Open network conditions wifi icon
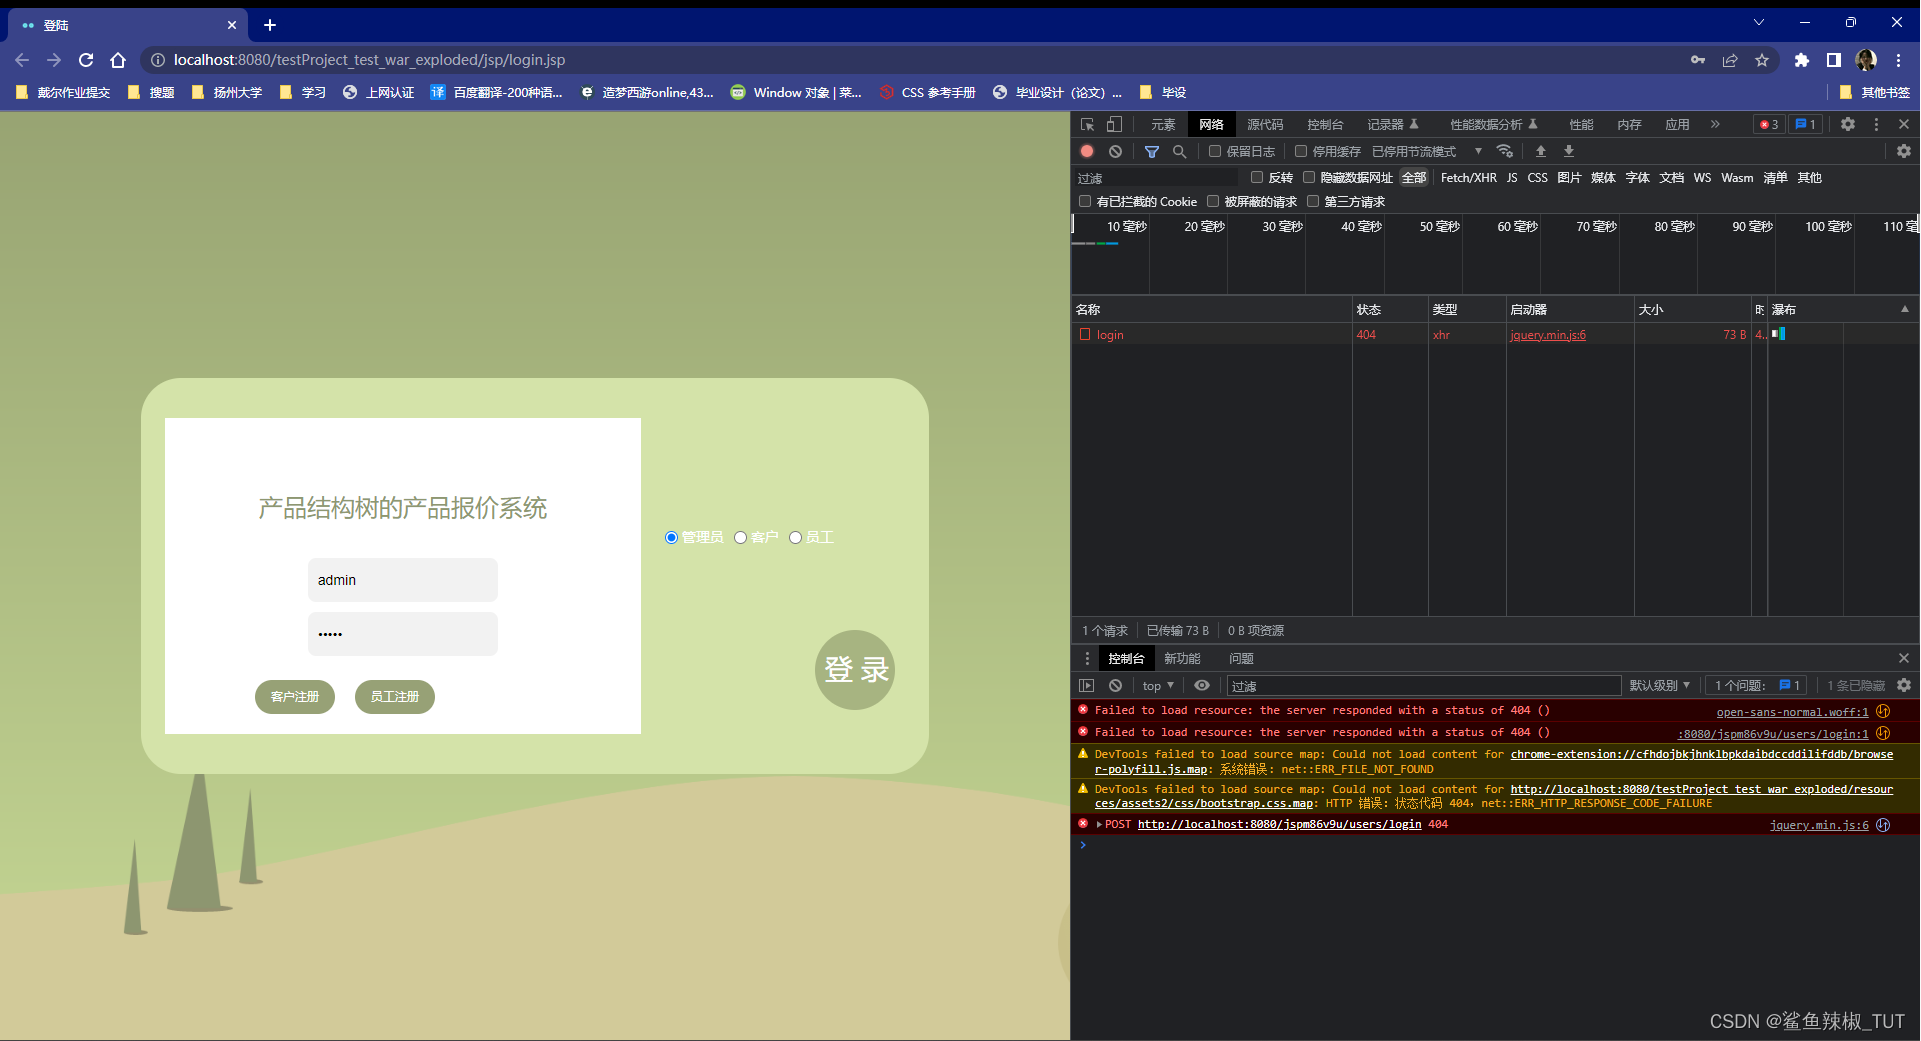Screen dimensions: 1921x1041 click(x=1504, y=151)
